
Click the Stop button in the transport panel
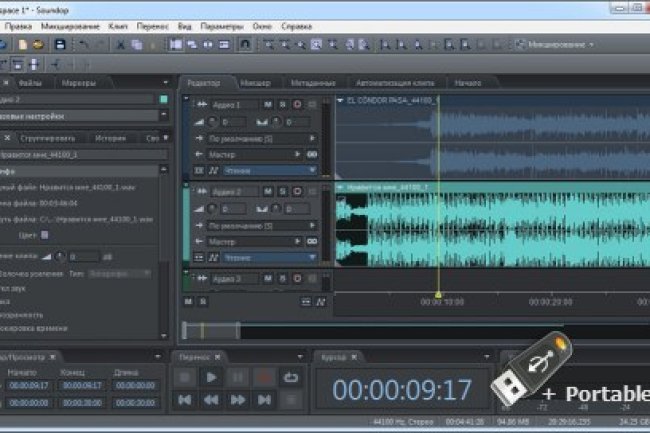[184, 377]
